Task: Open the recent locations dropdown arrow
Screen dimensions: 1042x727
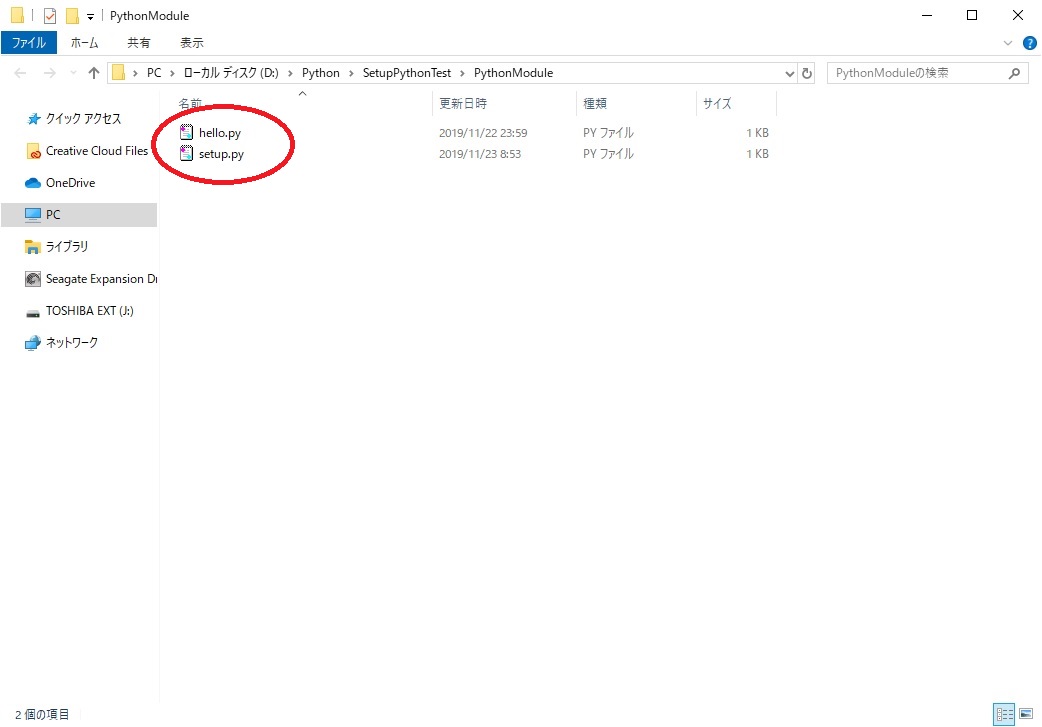Action: [x=72, y=73]
